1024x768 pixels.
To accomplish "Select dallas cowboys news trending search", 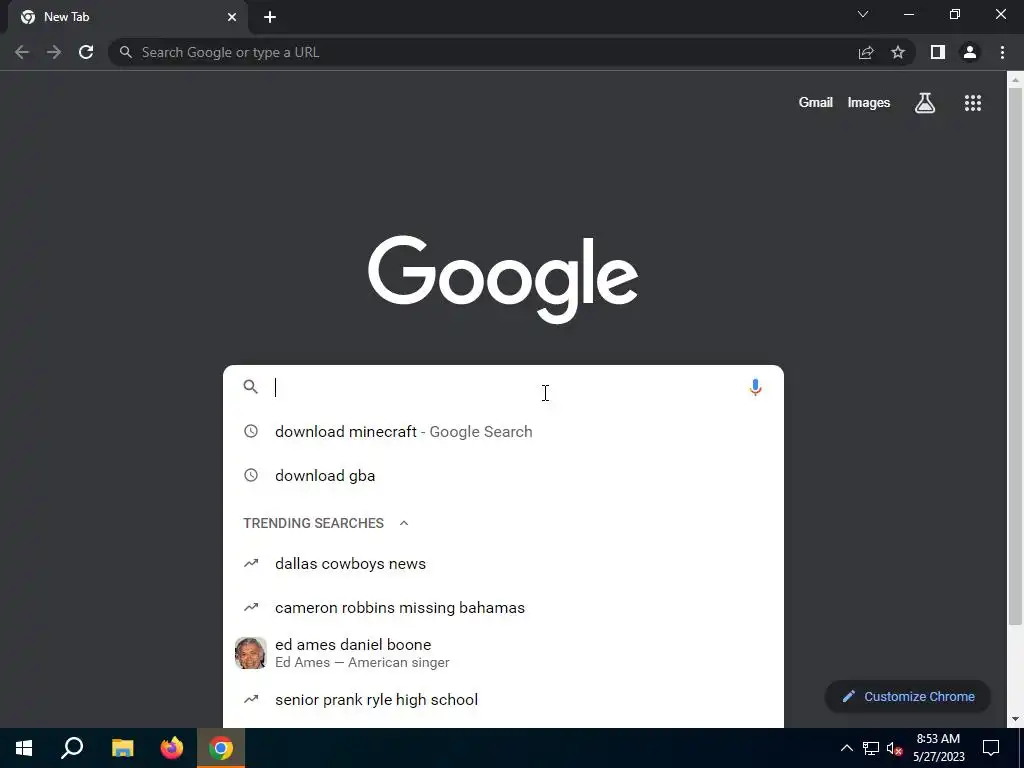I will coord(503,564).
